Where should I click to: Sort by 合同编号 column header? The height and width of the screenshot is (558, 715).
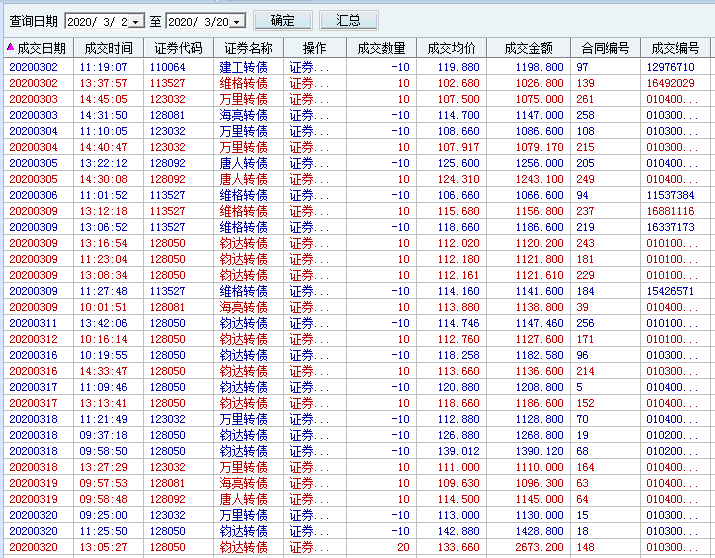click(x=606, y=48)
